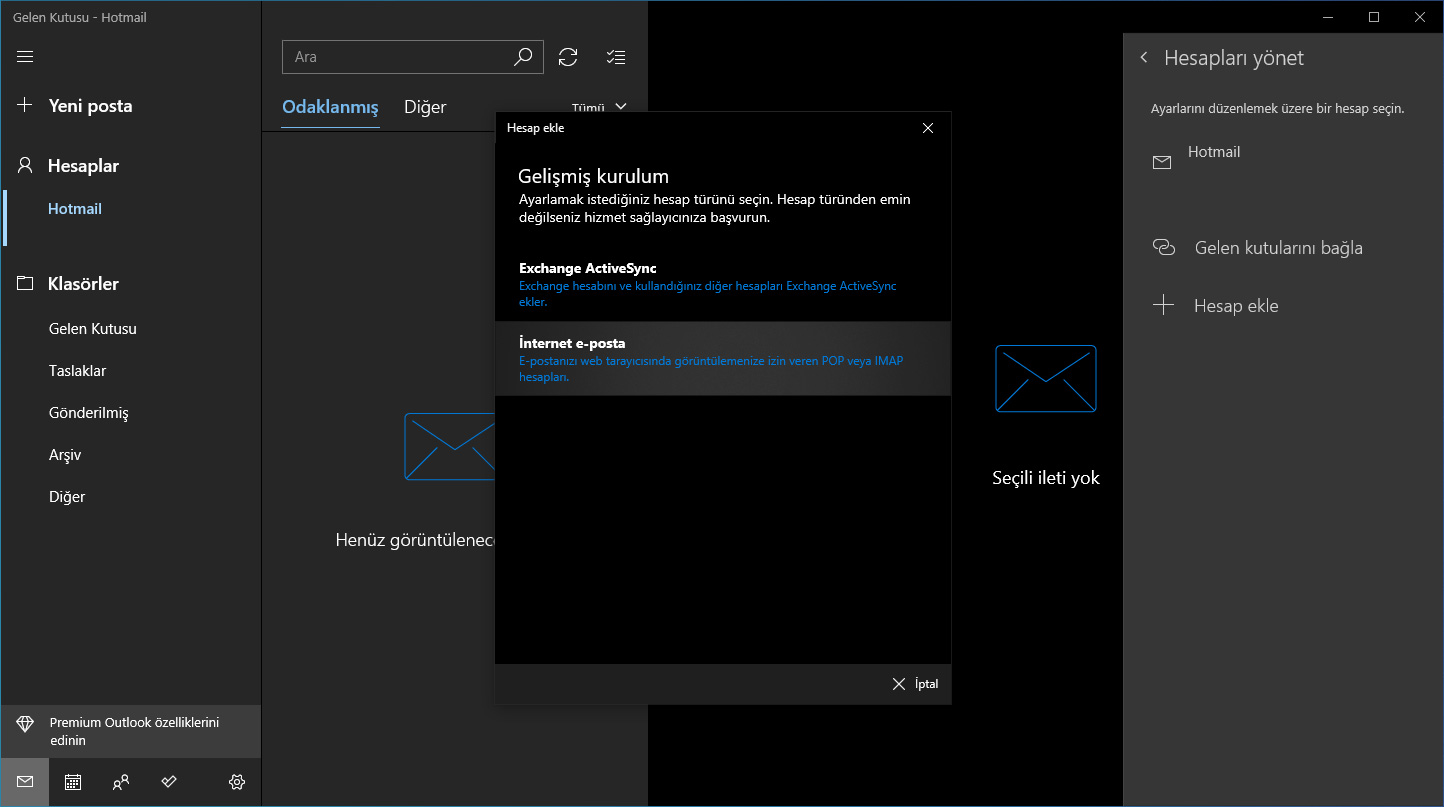Open the hamburger navigation menu
The height and width of the screenshot is (807, 1444).
coord(25,57)
